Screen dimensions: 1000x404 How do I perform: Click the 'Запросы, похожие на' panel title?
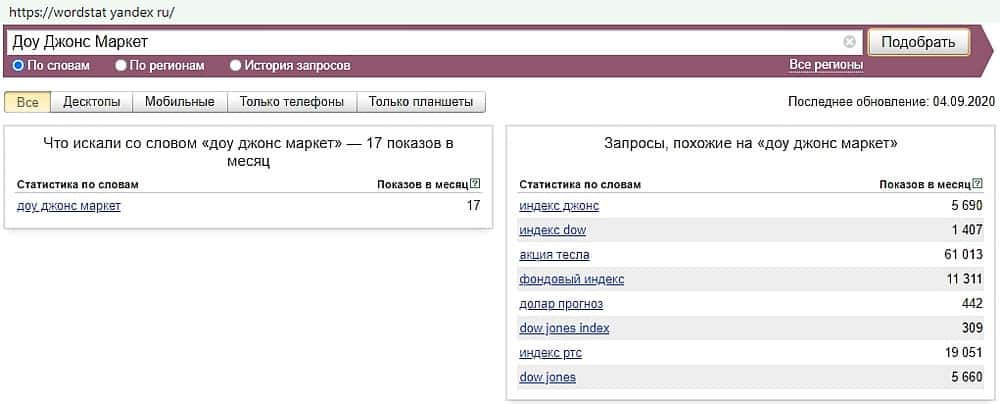(x=751, y=144)
